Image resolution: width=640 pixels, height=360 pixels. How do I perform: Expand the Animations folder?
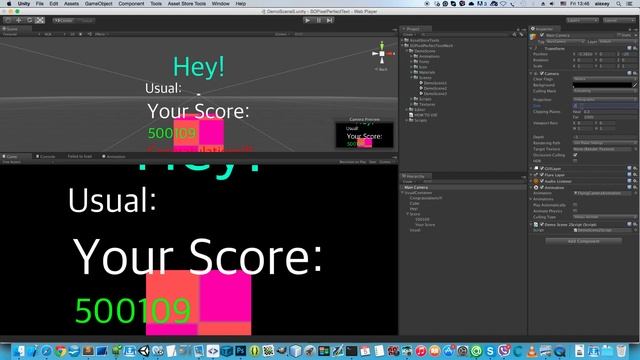[412, 56]
